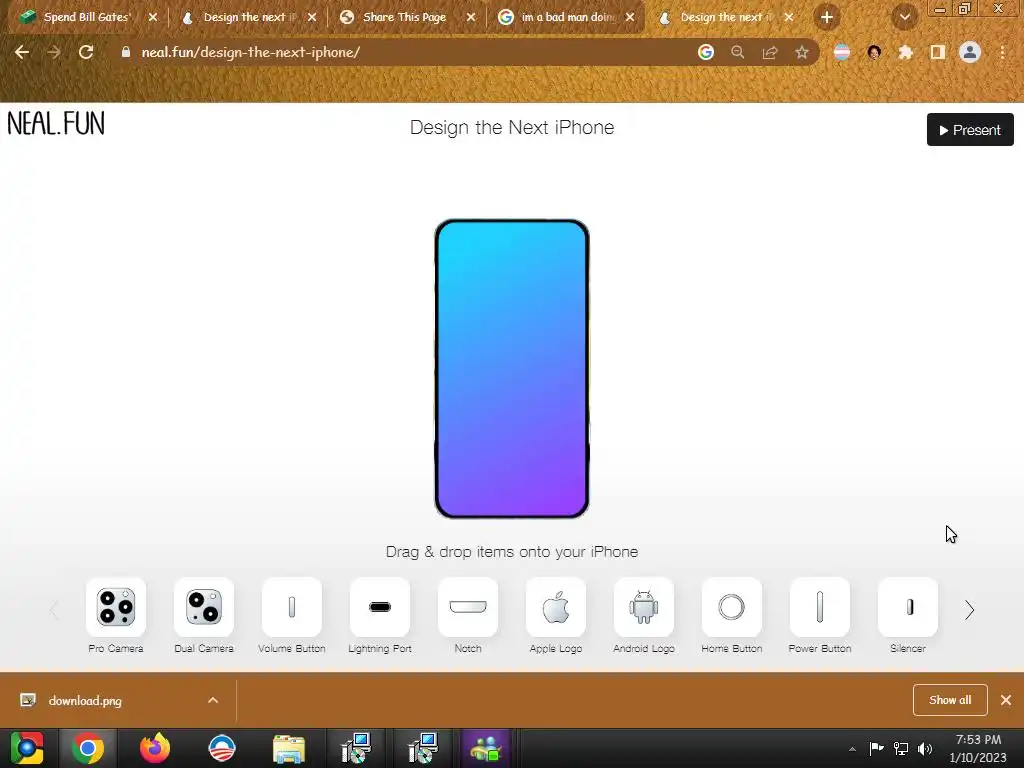1024x768 pixels.
Task: Open the zoom indicator in address bar
Action: (738, 52)
